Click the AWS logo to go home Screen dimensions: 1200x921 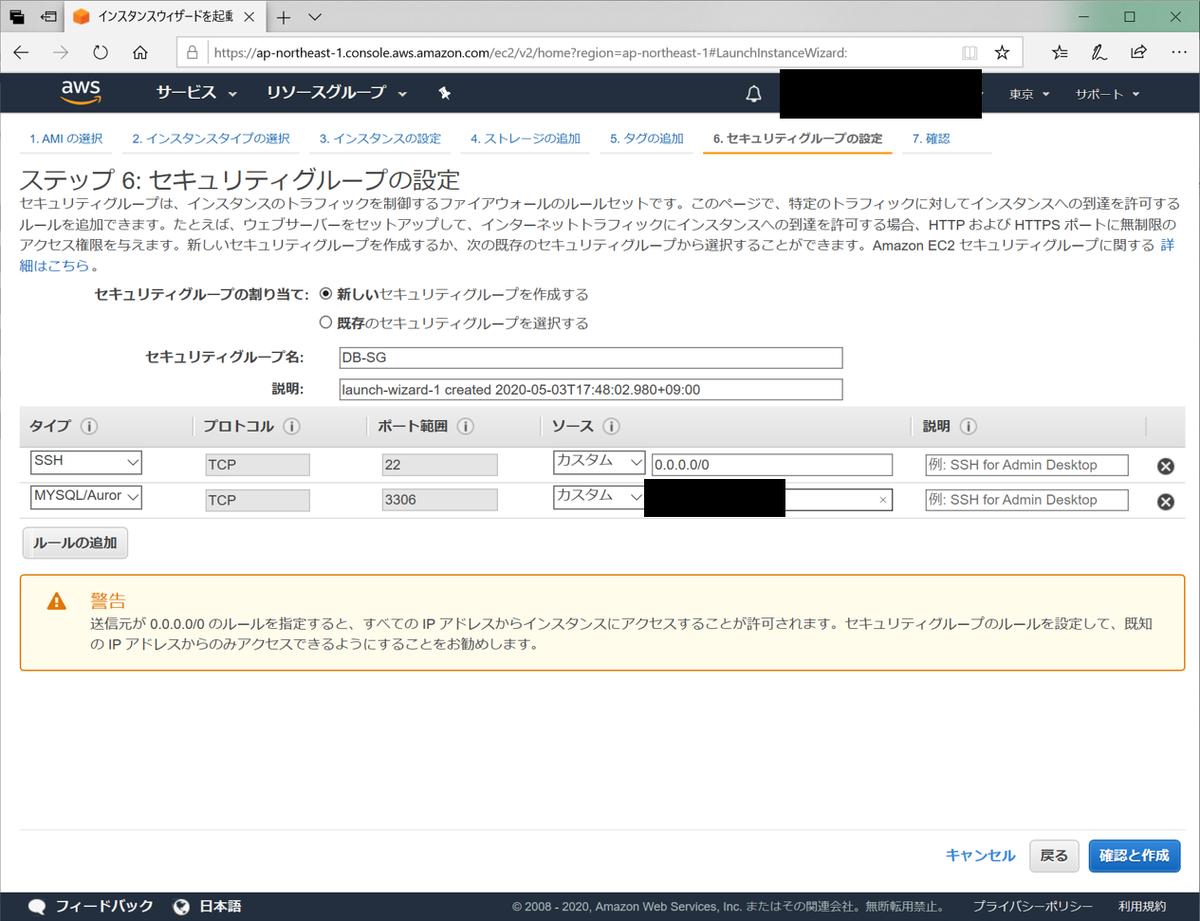(79, 92)
